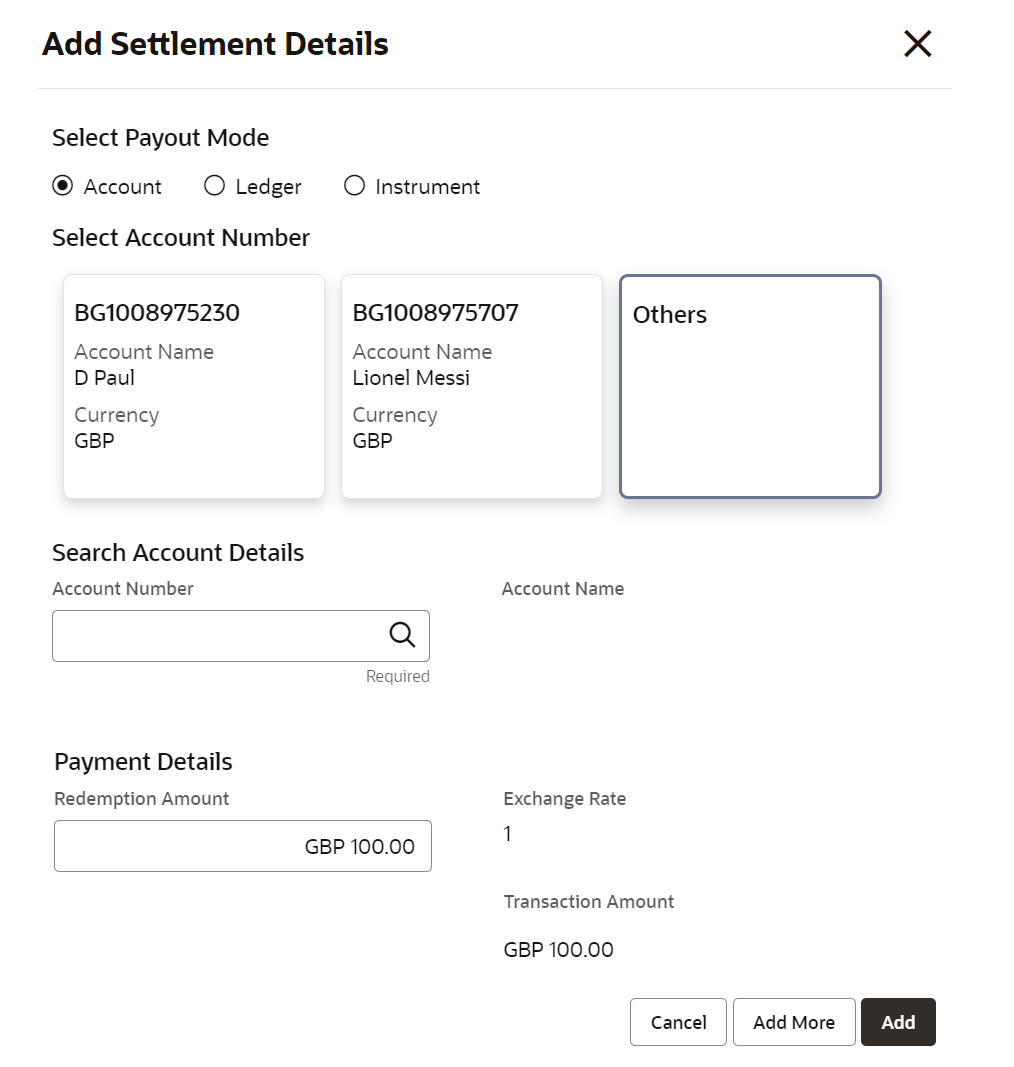Image resolution: width=1014 pixels, height=1067 pixels.
Task: Choose Ledger as payout mode
Action: point(214,186)
